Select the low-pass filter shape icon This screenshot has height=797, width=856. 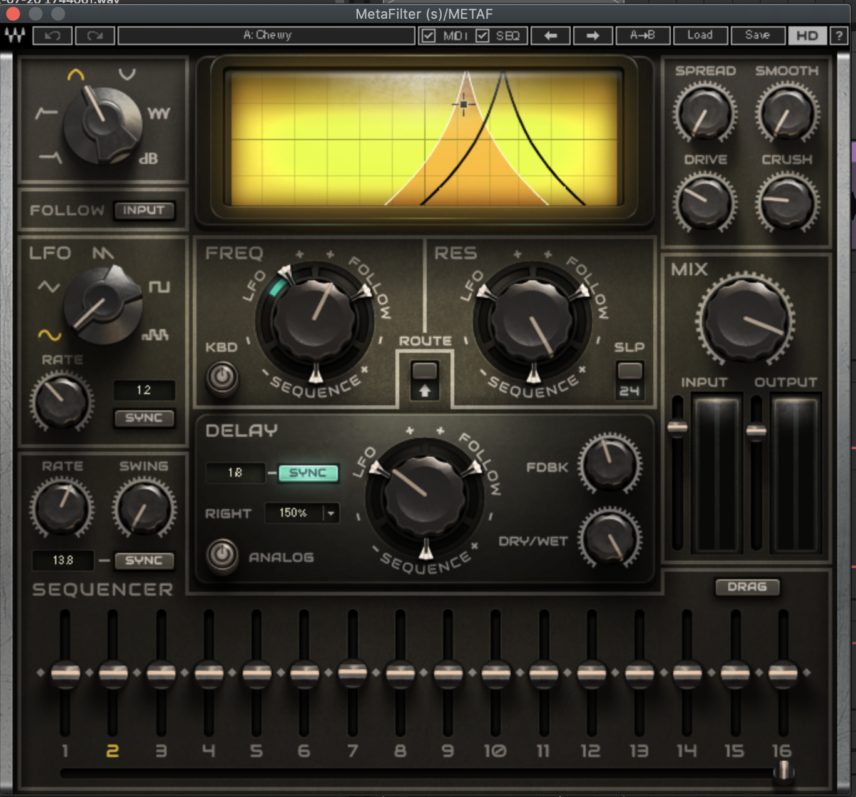pos(51,157)
